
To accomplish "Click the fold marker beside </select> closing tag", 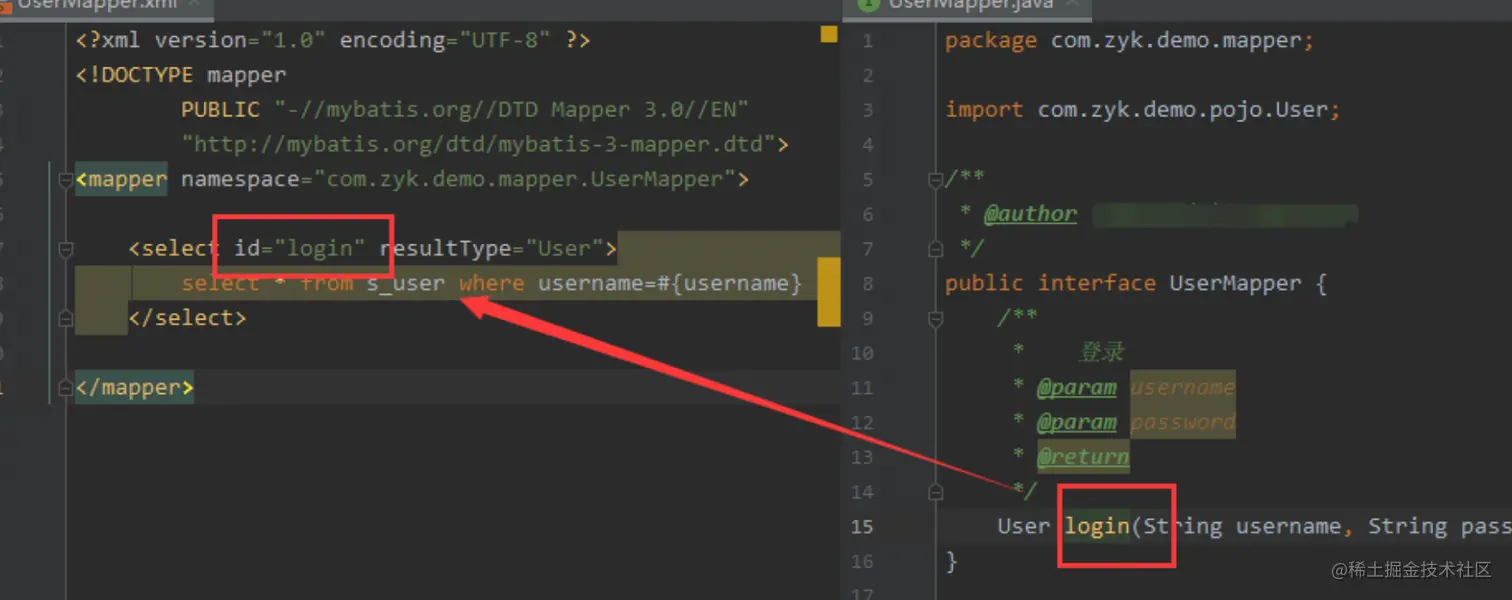I will pyautogui.click(x=66, y=319).
